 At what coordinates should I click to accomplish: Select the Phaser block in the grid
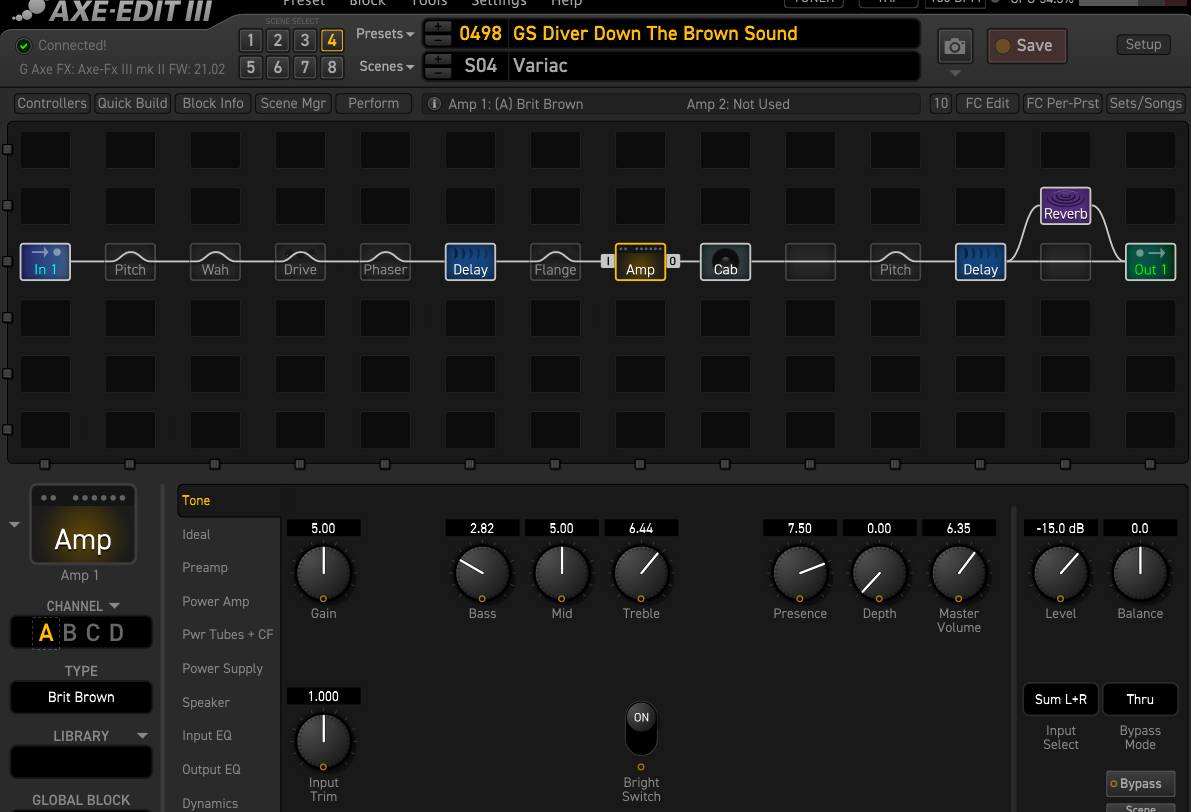pos(385,261)
